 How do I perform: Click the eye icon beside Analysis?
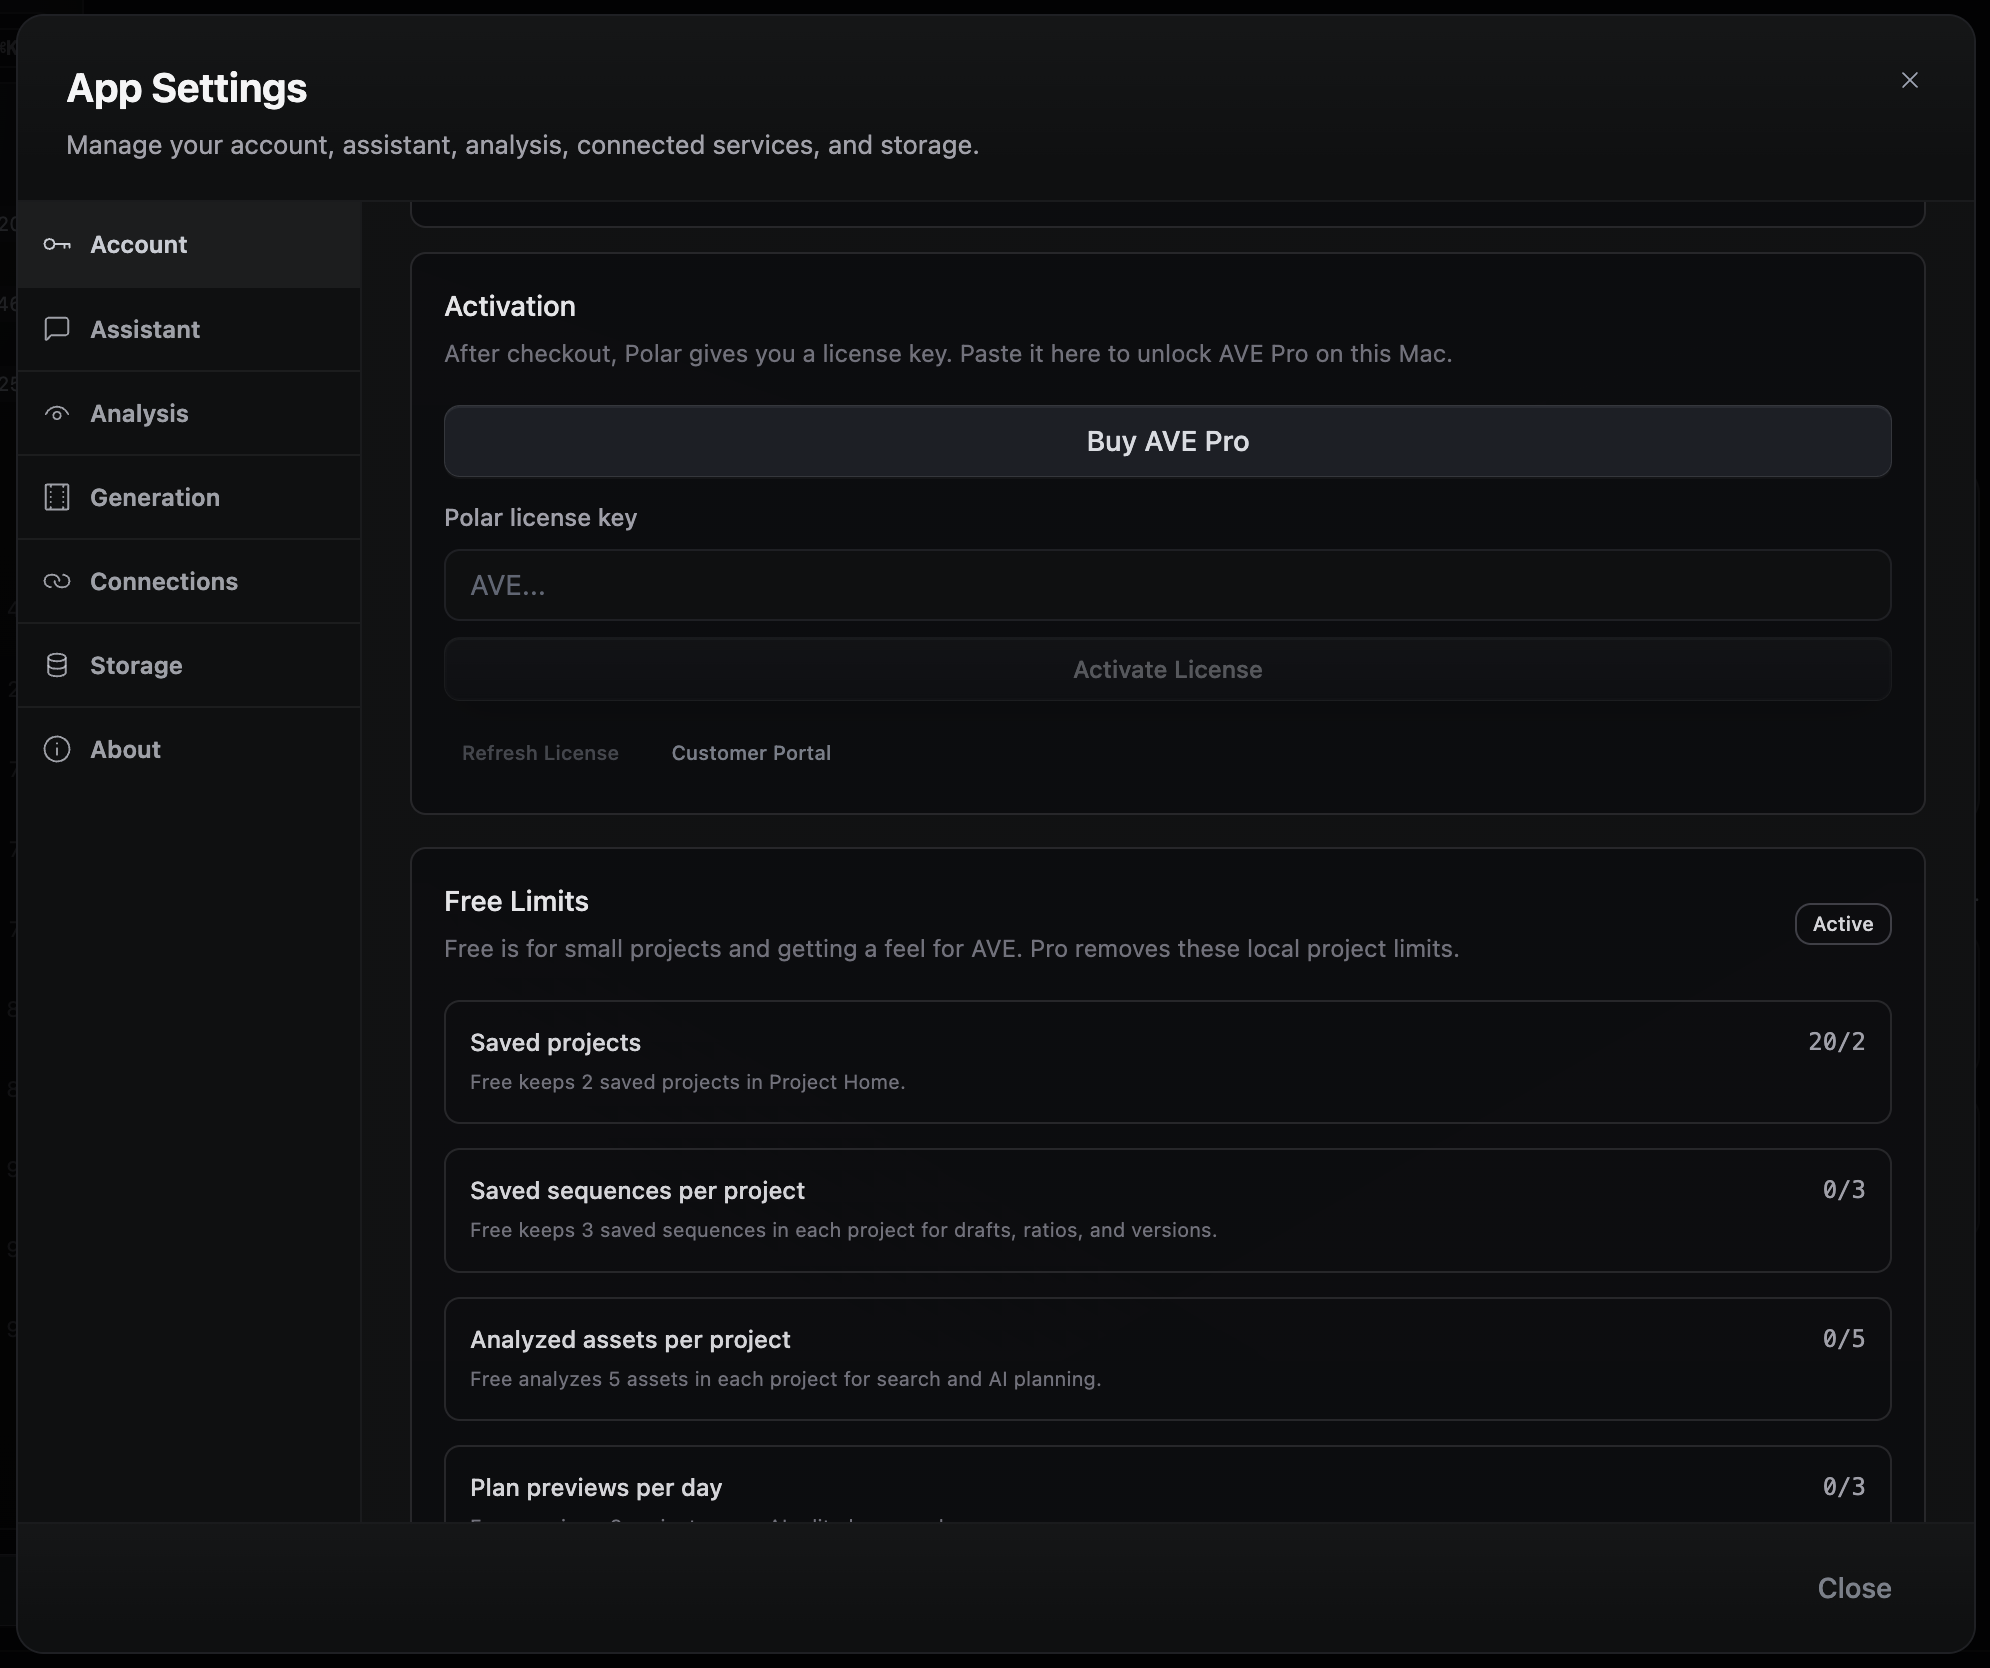click(57, 413)
